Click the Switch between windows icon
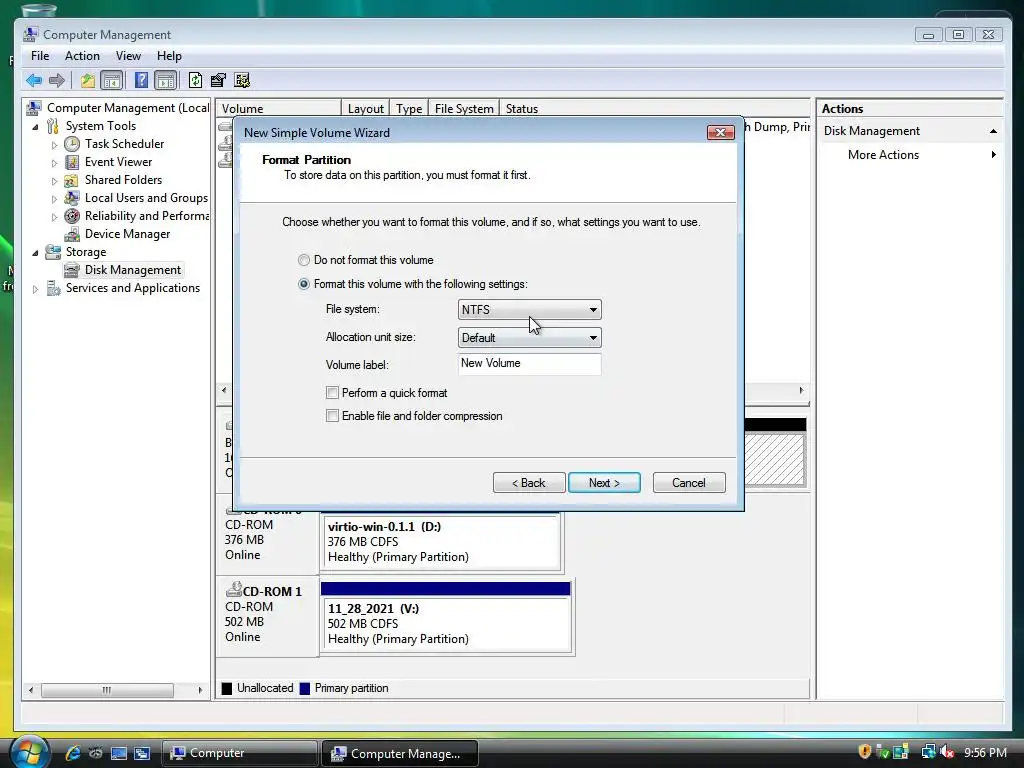 pyautogui.click(x=142, y=753)
